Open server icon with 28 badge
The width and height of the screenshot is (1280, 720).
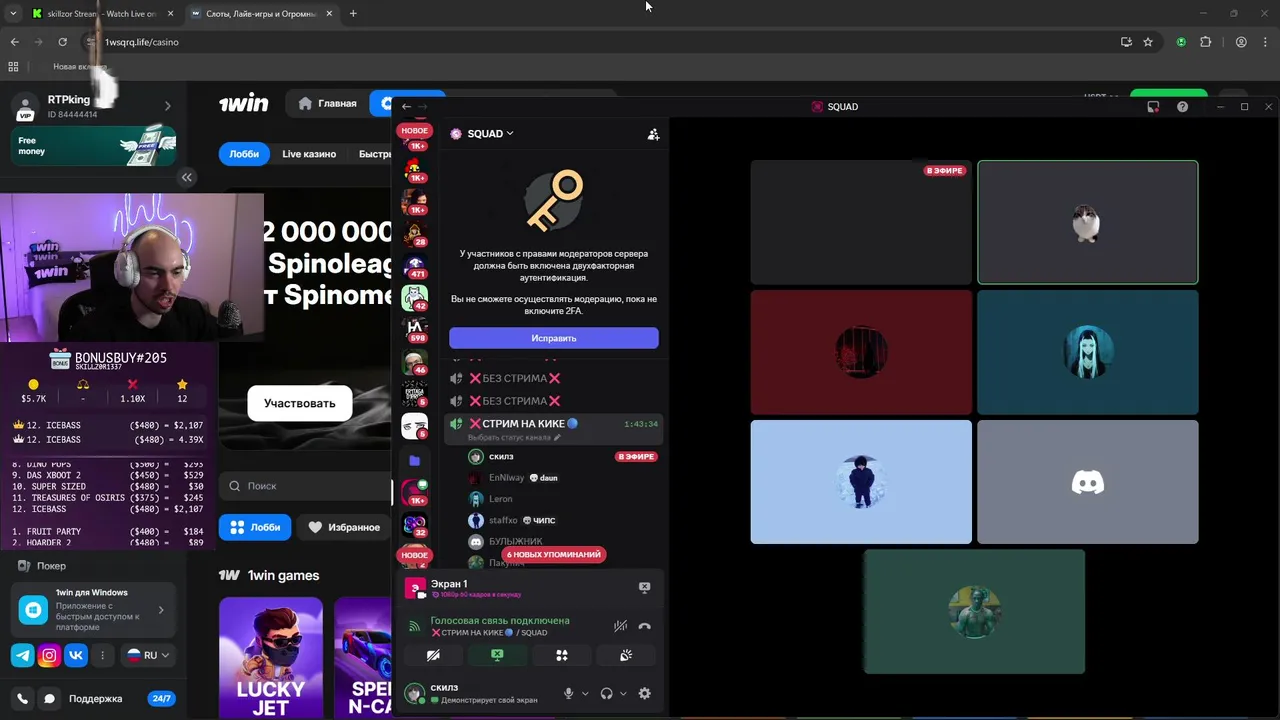tap(414, 234)
